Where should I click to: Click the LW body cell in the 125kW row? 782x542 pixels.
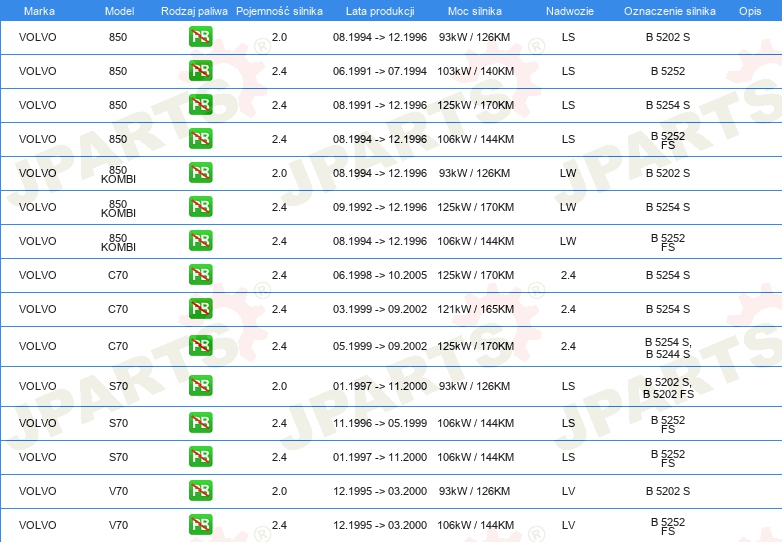568,207
